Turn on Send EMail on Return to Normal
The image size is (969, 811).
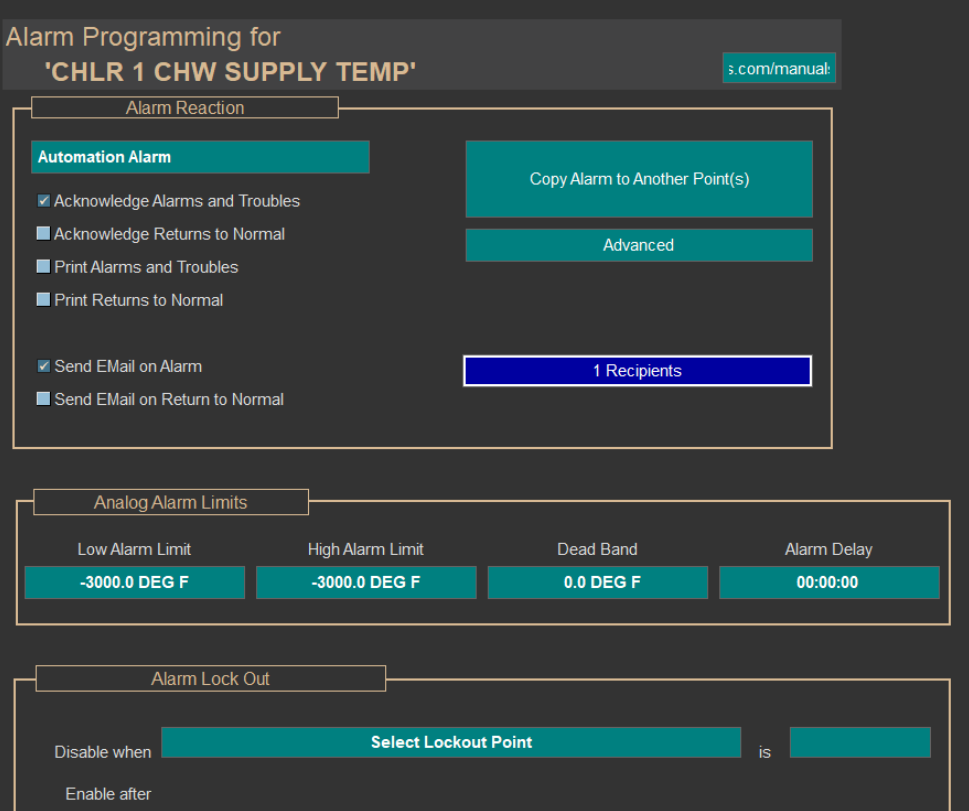coord(44,399)
